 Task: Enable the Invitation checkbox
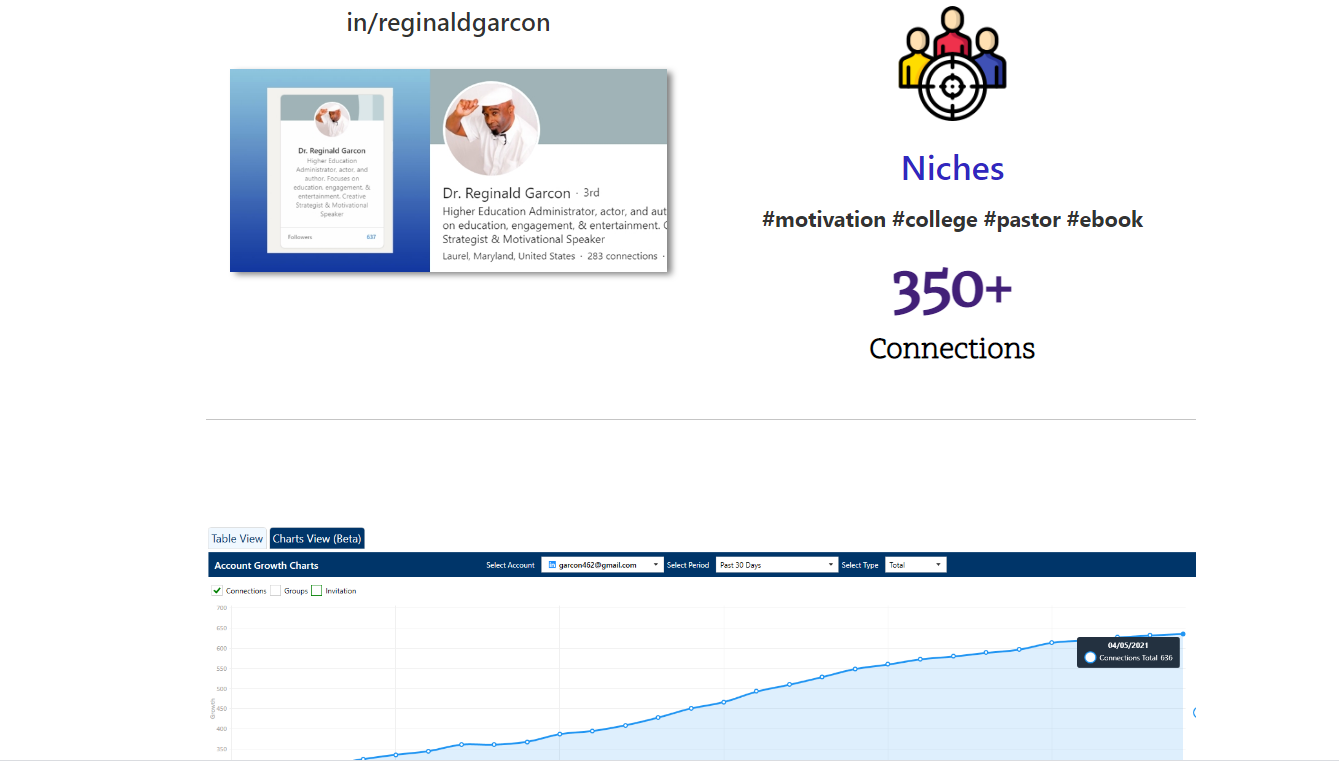coord(316,590)
